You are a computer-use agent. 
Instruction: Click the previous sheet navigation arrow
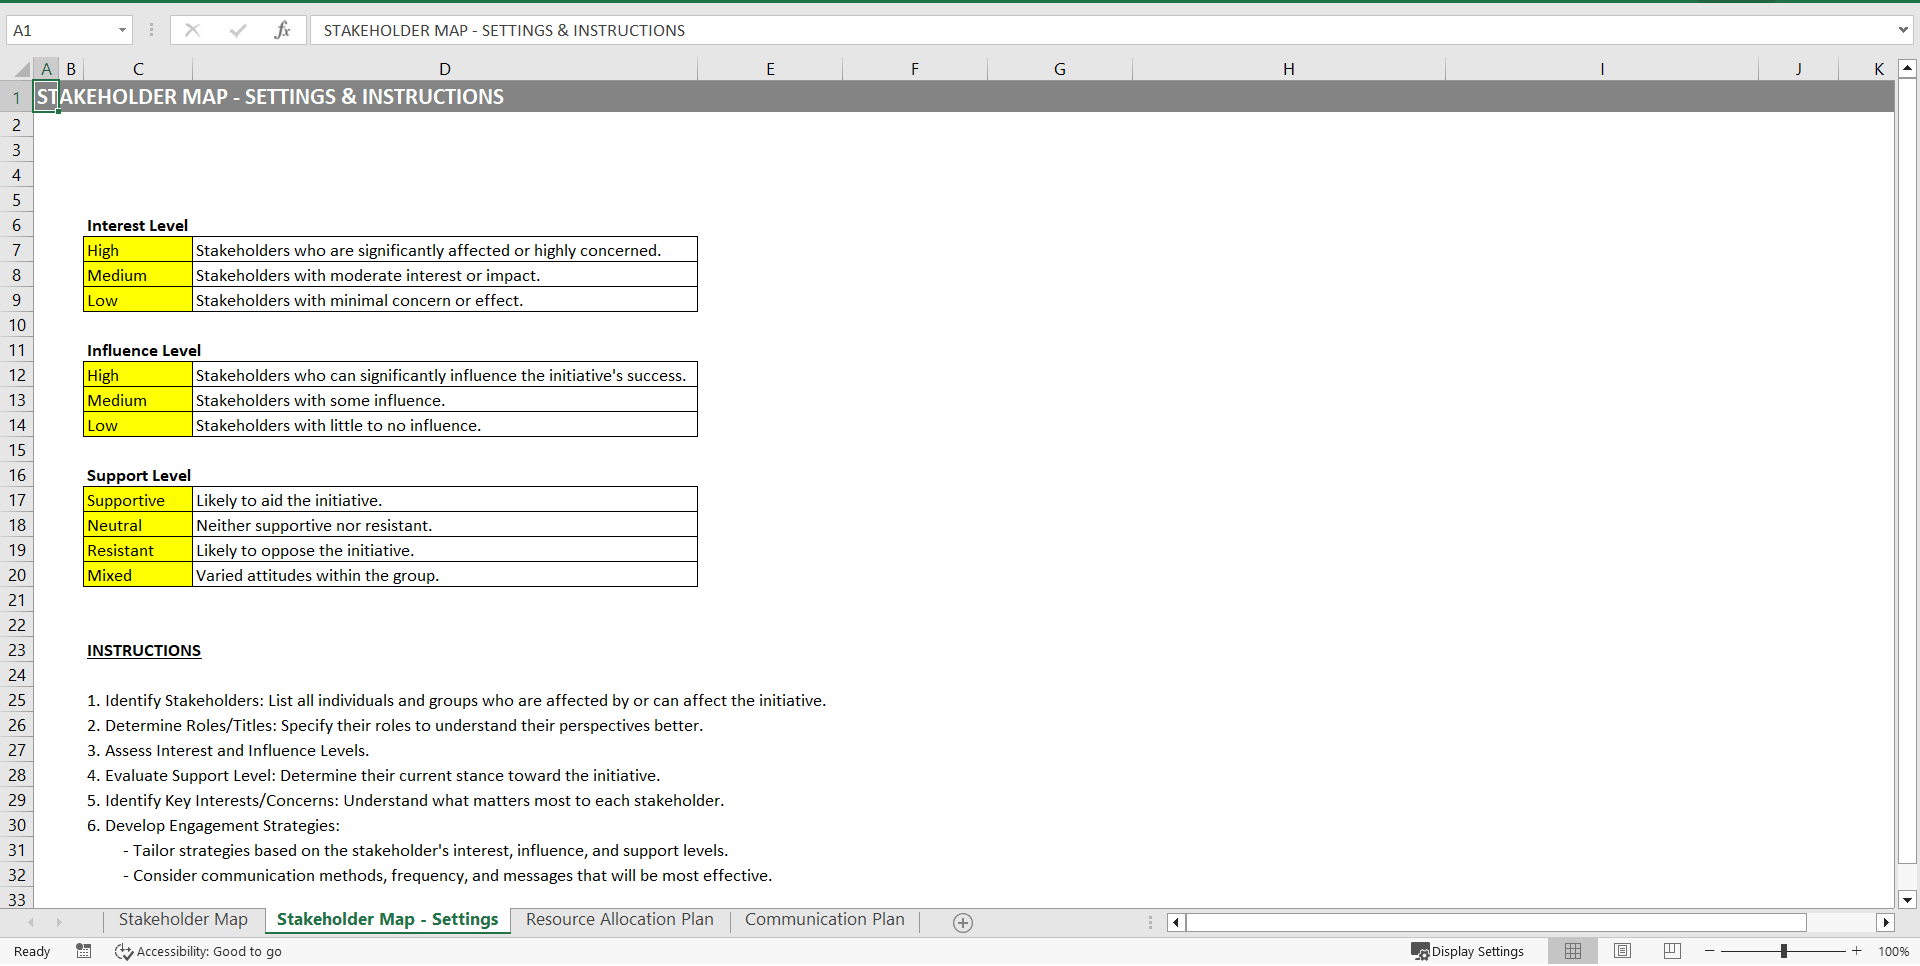tap(31, 922)
